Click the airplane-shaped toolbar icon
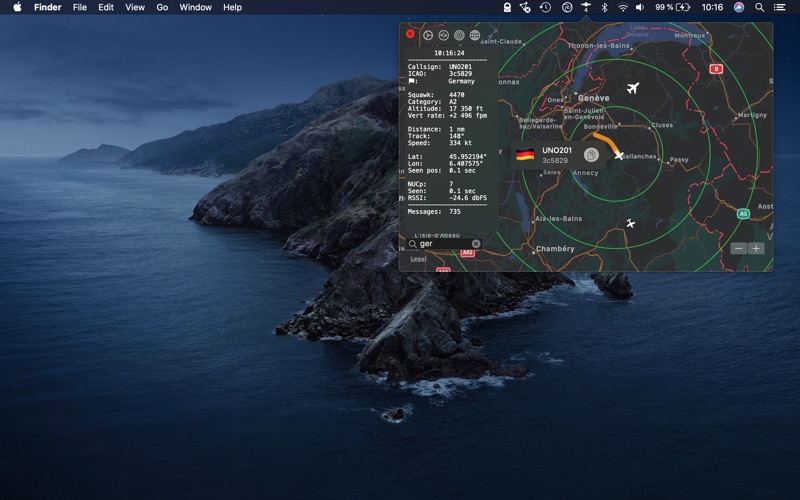The height and width of the screenshot is (500, 800). click(x=428, y=35)
